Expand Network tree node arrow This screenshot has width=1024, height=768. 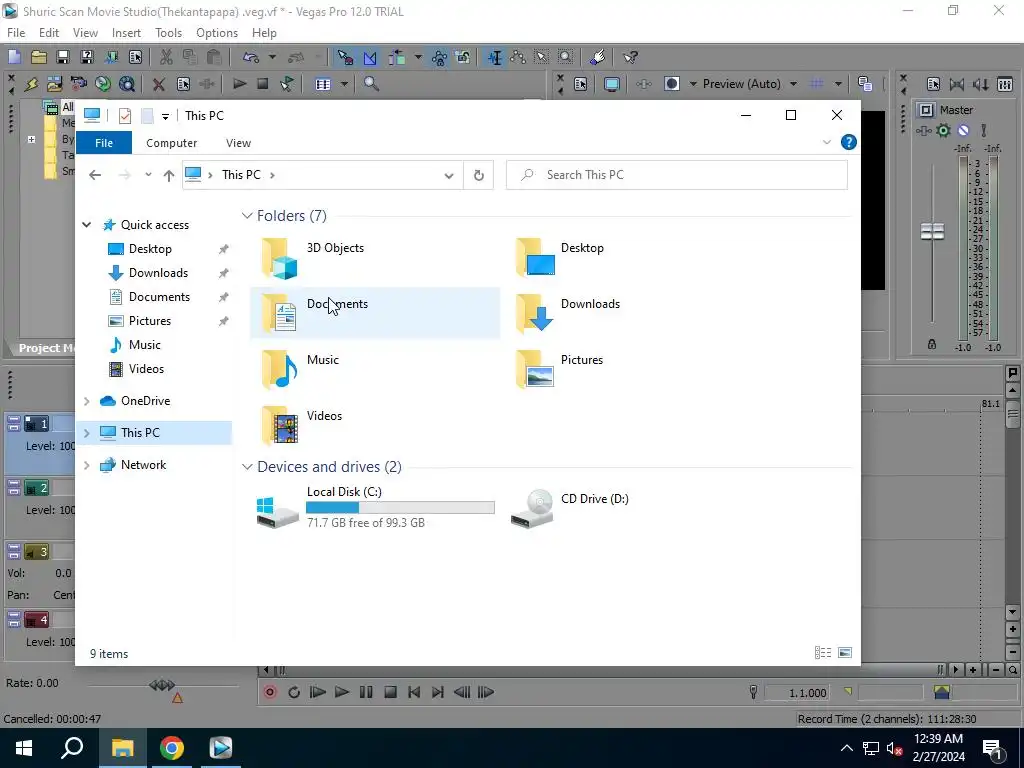86,465
